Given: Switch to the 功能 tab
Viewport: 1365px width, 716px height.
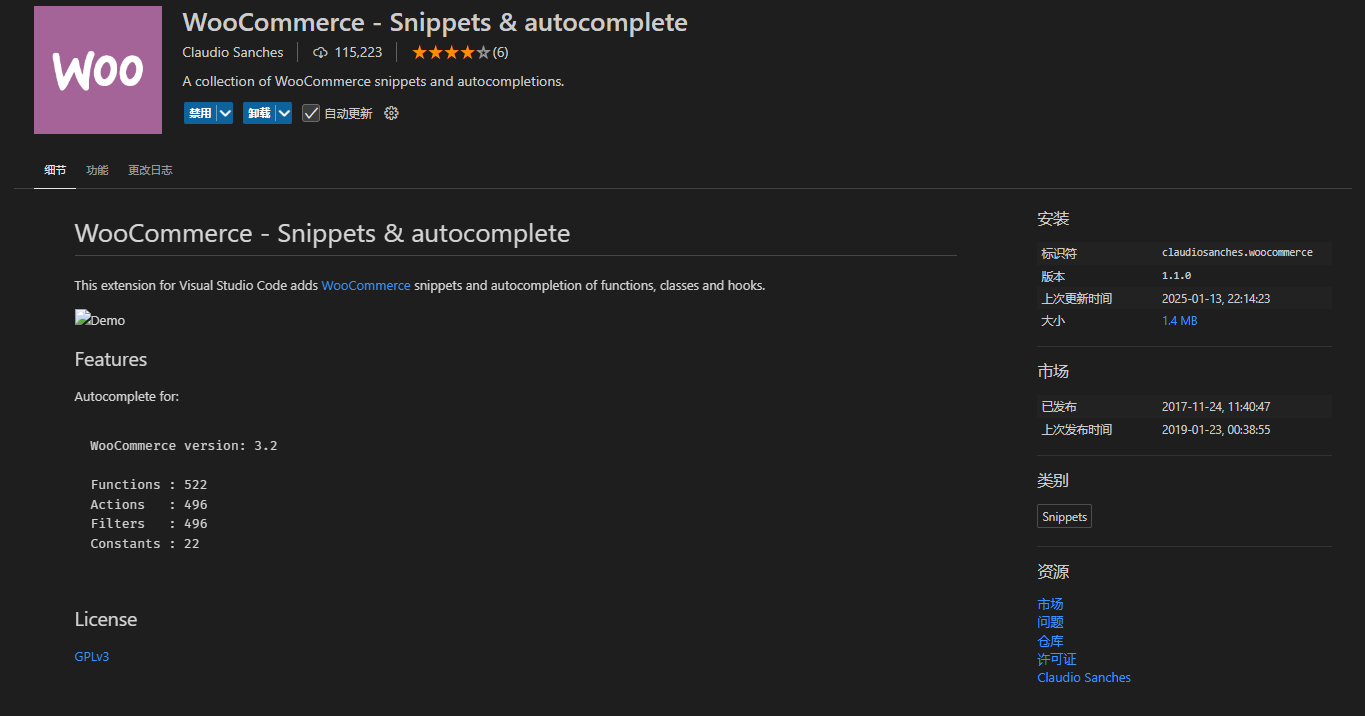Looking at the screenshot, I should [97, 170].
